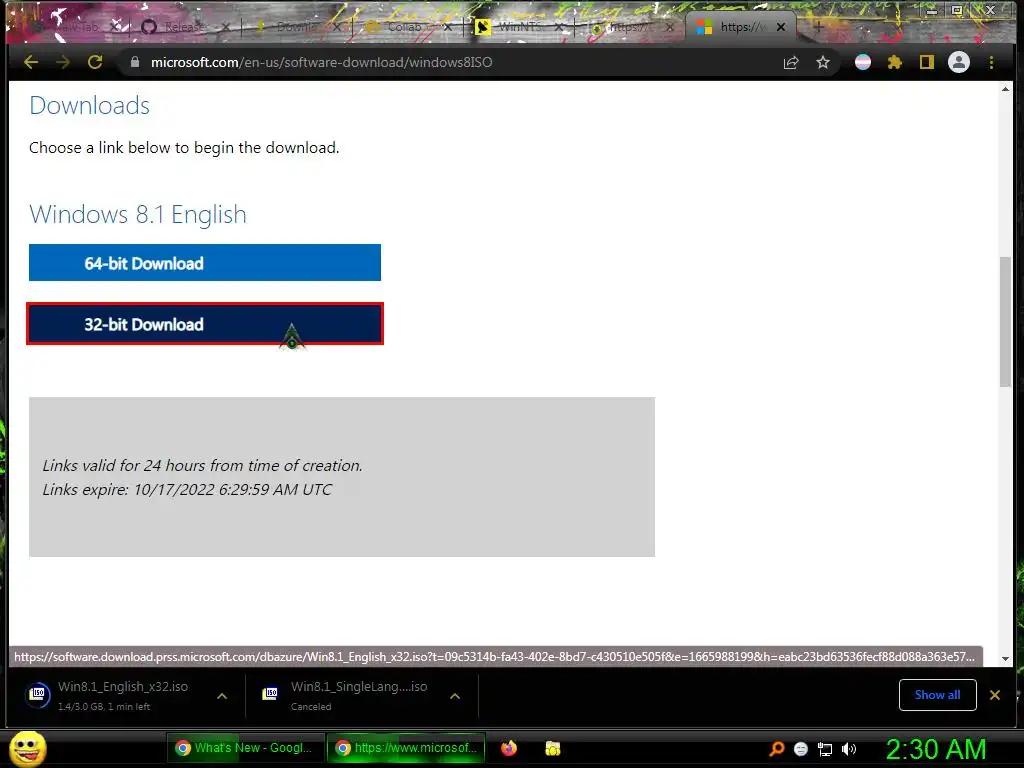Open a new browser tab
Screen dimensions: 1024x768
coord(818,27)
